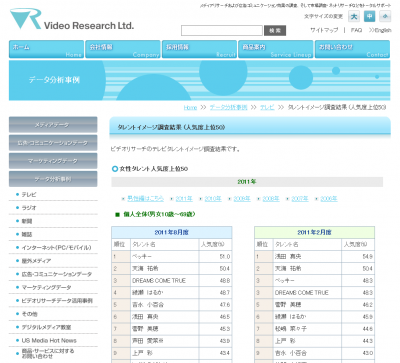Image resolution: width=400 pixels, height=363 pixels.
Task: Click the Home breadcrumb link
Action: [x=190, y=107]
